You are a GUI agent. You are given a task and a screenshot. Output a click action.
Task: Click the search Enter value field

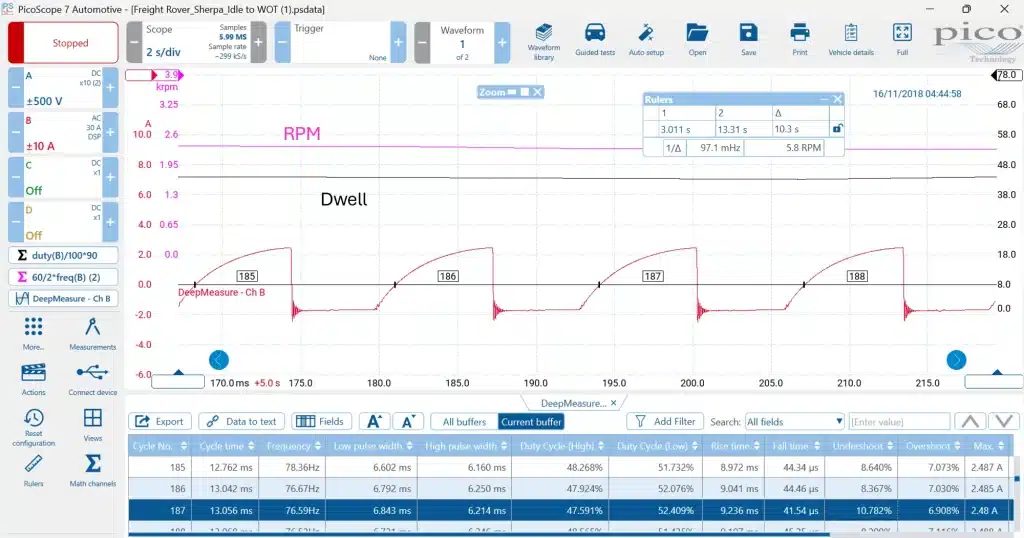[x=899, y=422]
